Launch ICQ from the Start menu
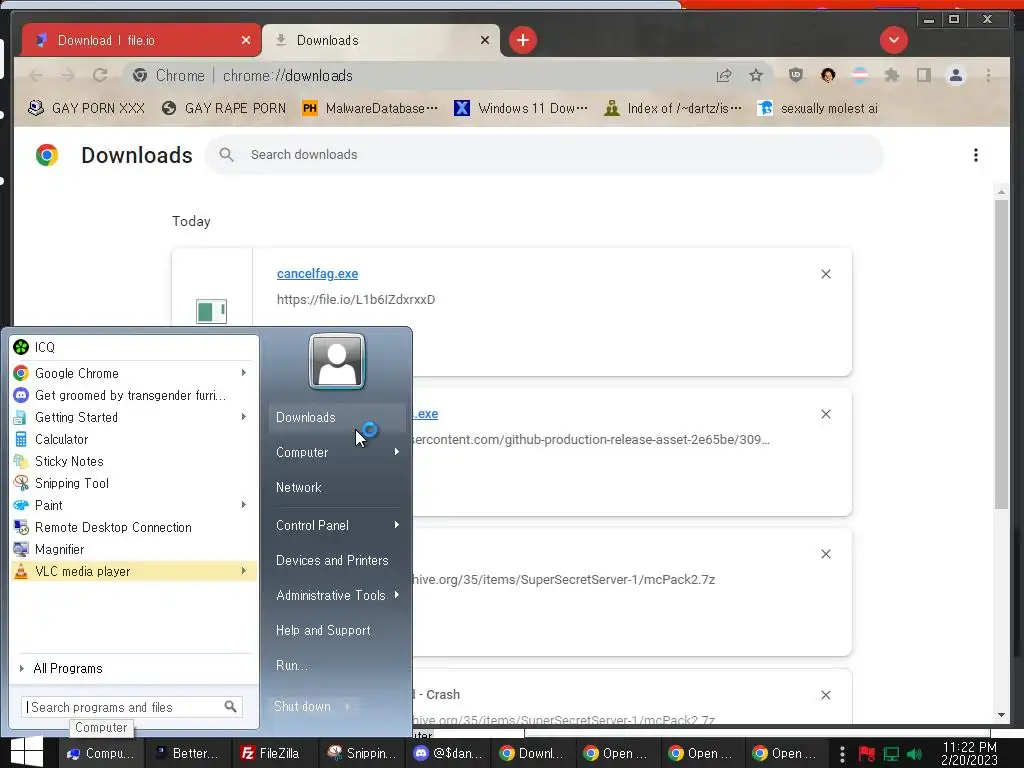The image size is (1024, 768). click(x=134, y=347)
